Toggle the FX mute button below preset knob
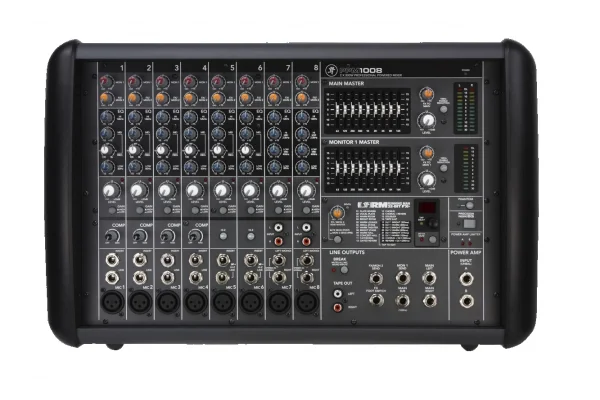 432,240
